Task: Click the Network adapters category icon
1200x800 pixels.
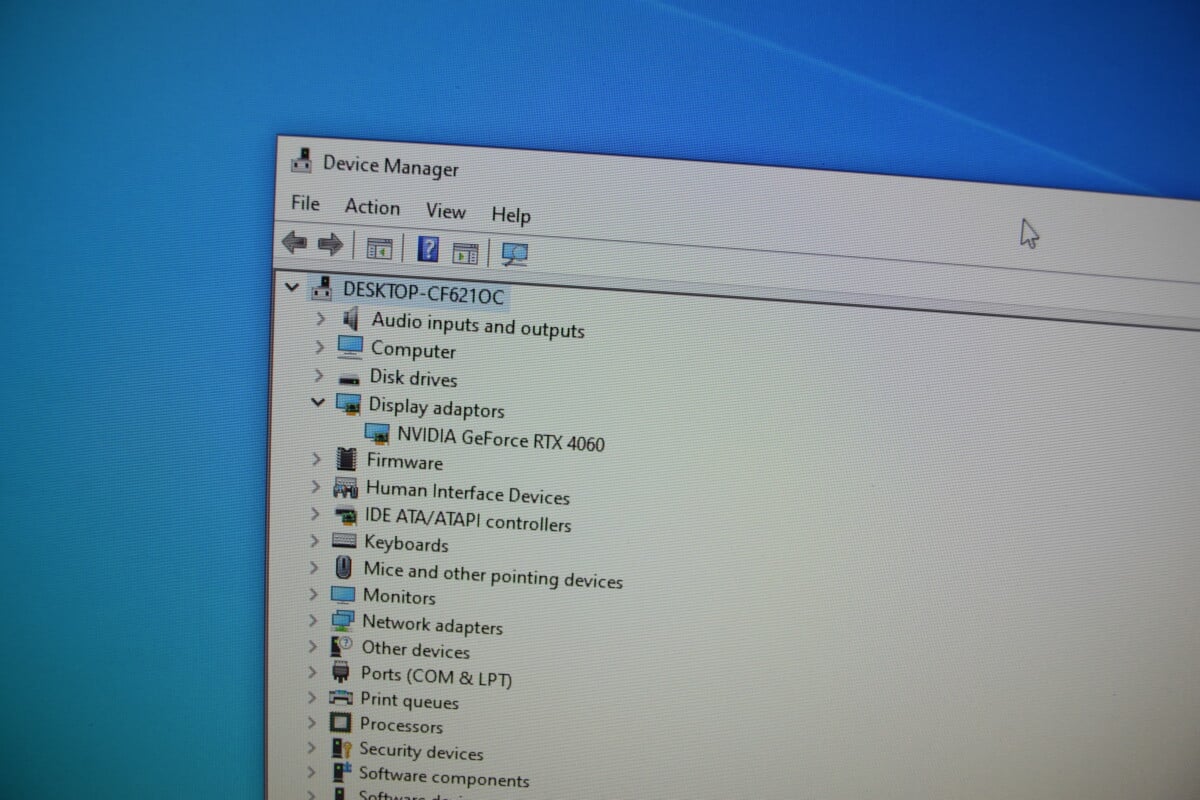Action: [343, 620]
